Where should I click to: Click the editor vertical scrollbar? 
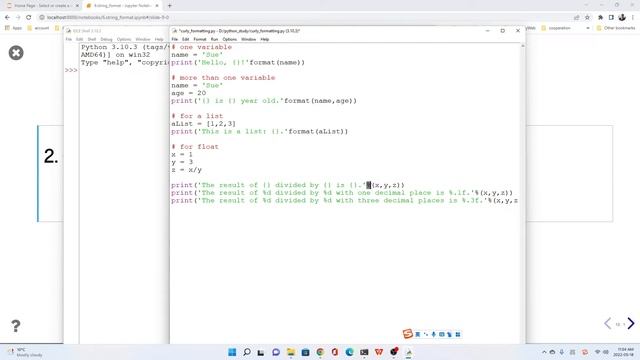coord(522,194)
